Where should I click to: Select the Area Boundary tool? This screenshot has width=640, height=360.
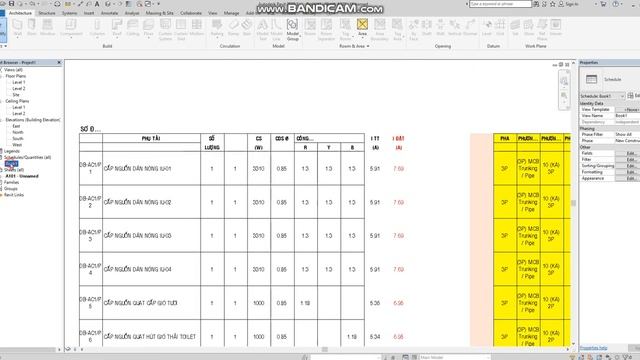pyautogui.click(x=380, y=29)
